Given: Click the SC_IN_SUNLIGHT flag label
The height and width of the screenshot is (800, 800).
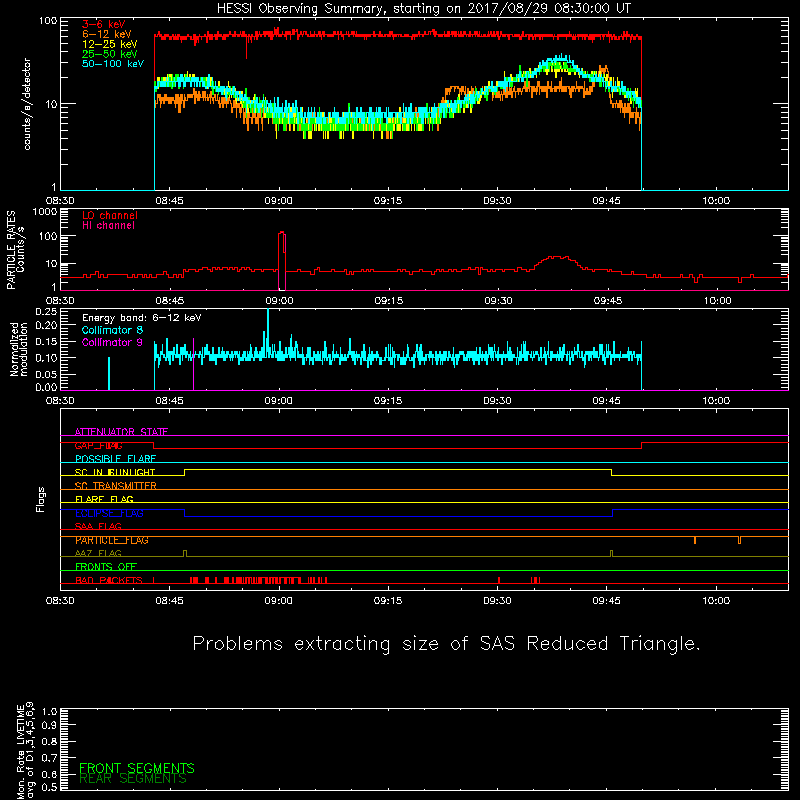Looking at the screenshot, I should click(x=115, y=472).
